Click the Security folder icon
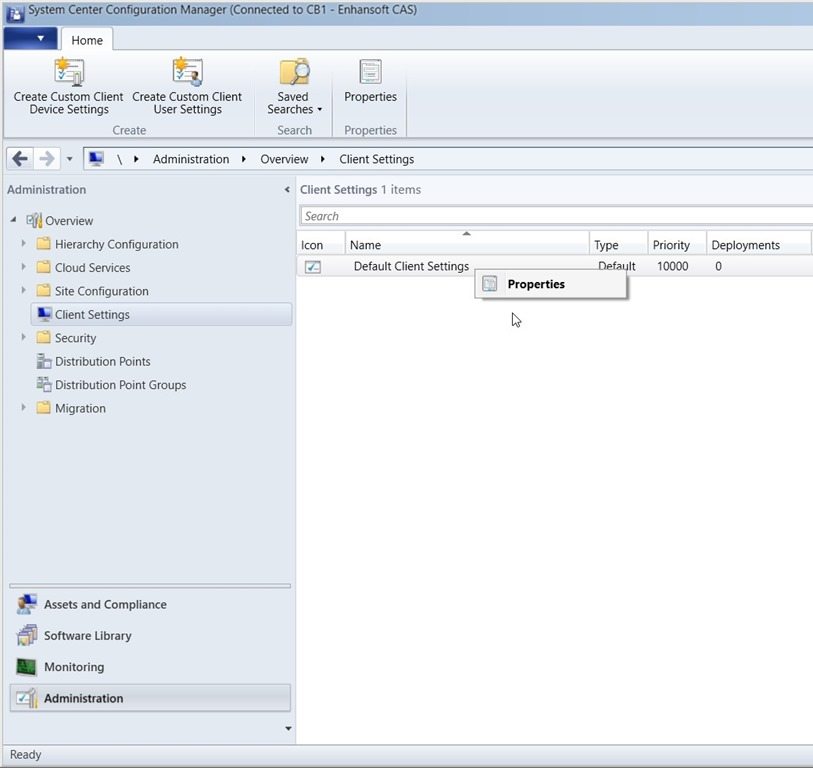813x768 pixels. tap(44, 338)
